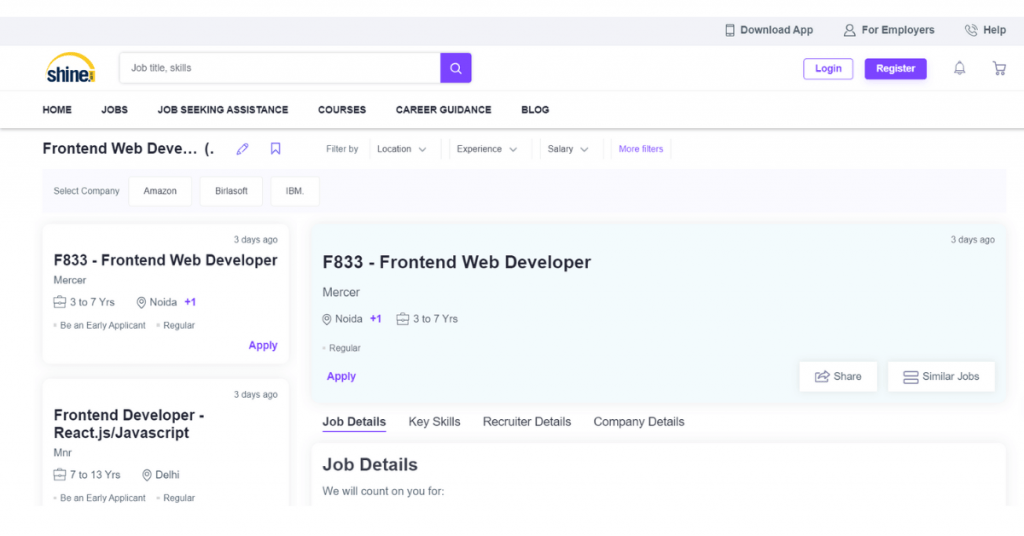Click the +1 locations link in the detail header
1024x536 pixels.
(376, 319)
